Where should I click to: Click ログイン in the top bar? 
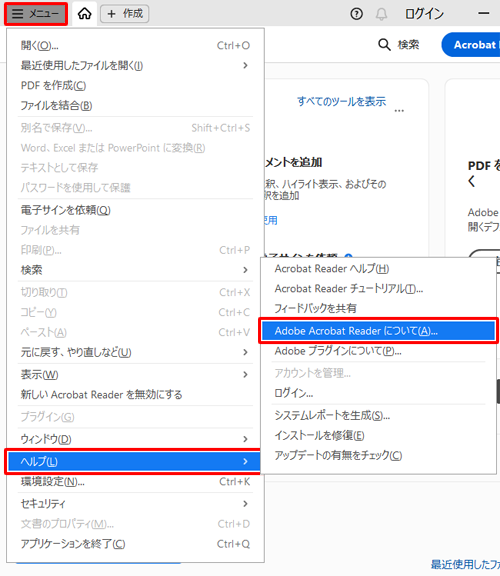click(x=424, y=14)
